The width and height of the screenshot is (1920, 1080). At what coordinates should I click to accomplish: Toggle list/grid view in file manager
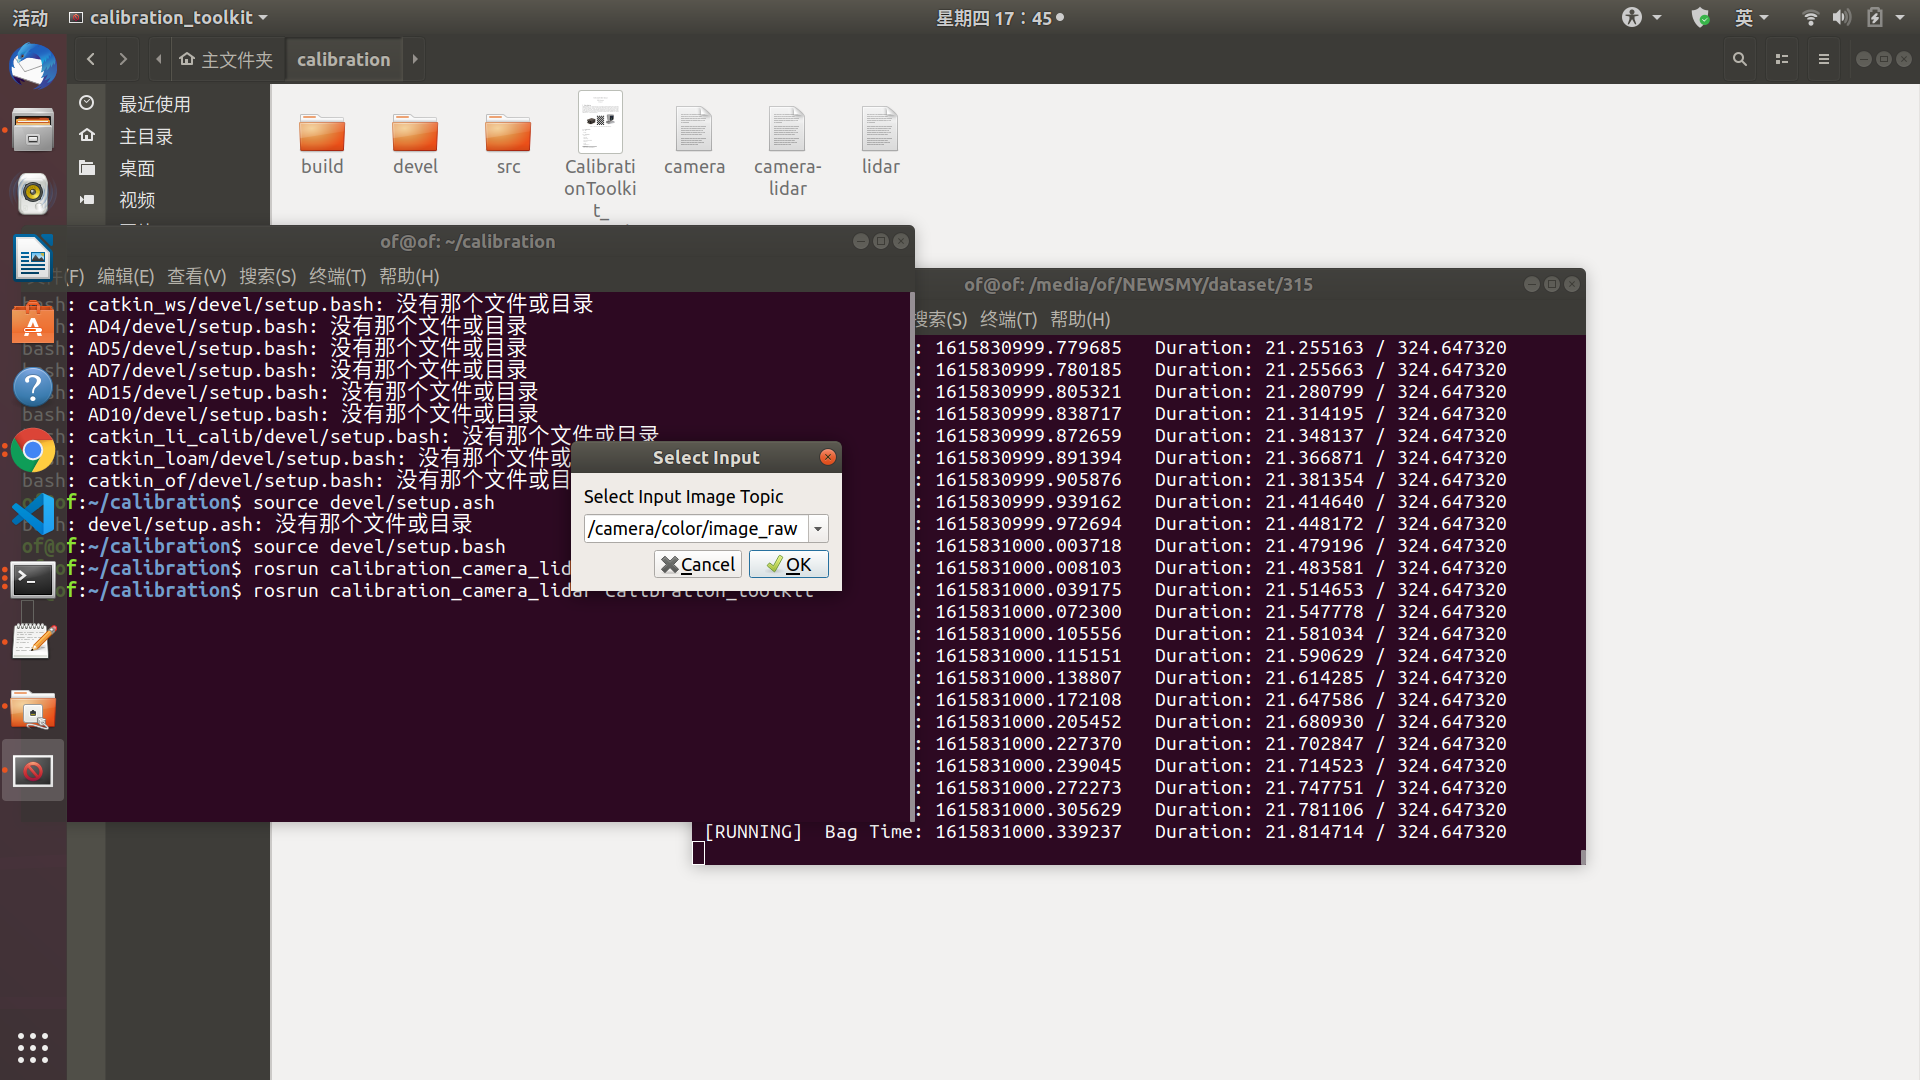(1782, 59)
